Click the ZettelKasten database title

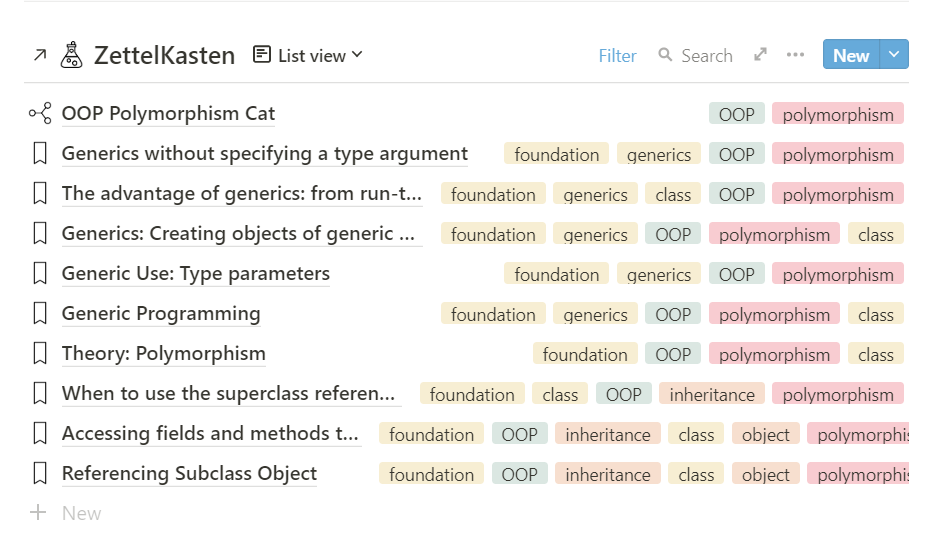tap(164, 55)
